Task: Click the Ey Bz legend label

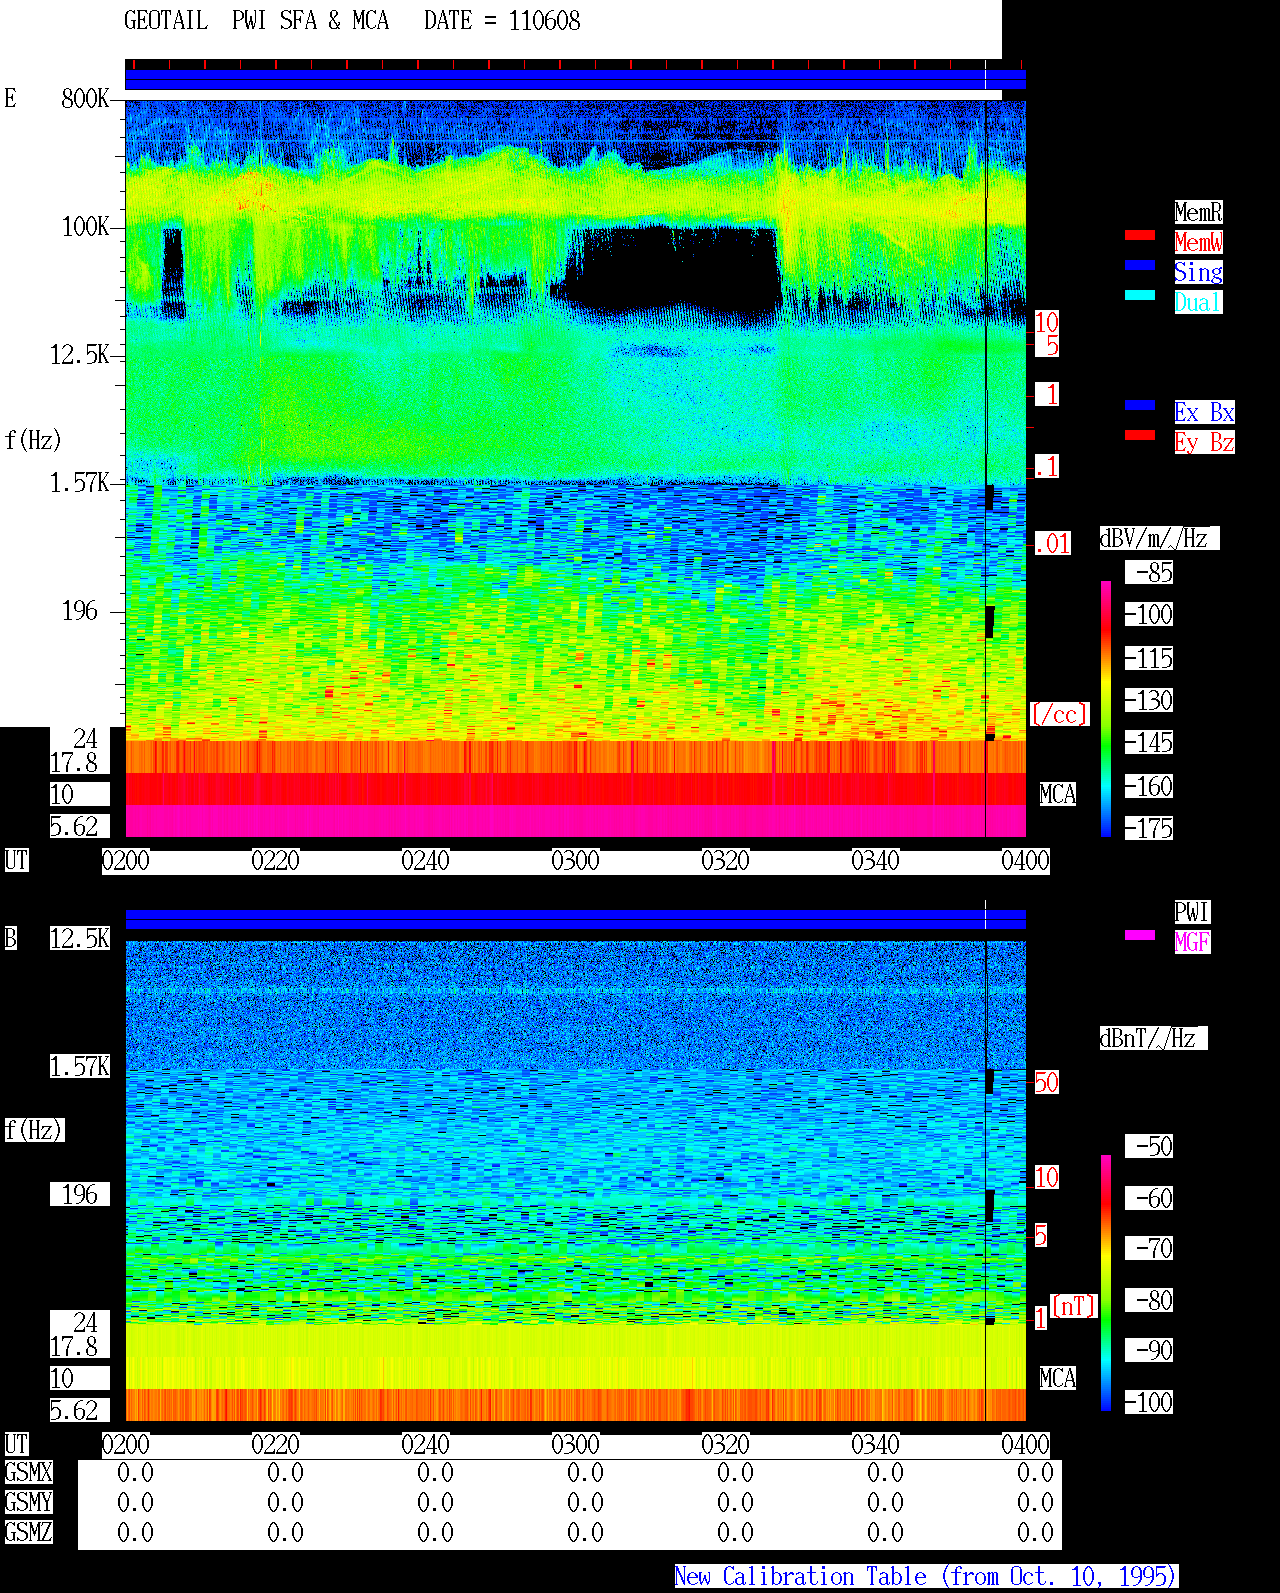Action: pos(1204,442)
